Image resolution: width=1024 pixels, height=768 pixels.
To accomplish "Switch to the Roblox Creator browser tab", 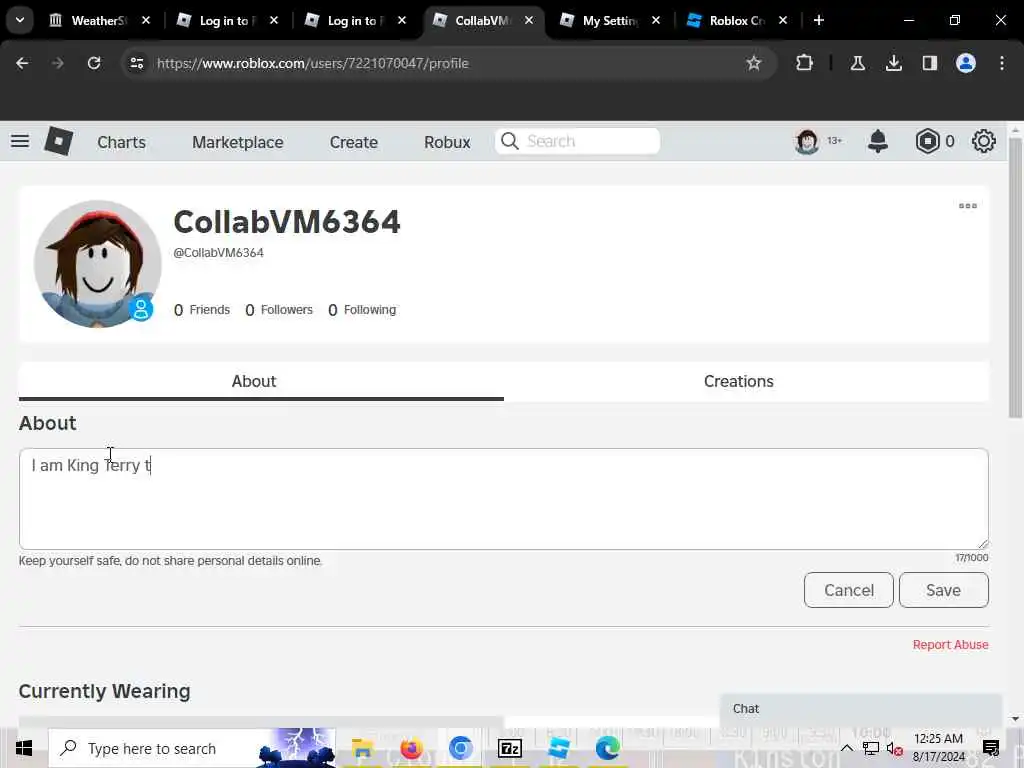I will tap(738, 20).
